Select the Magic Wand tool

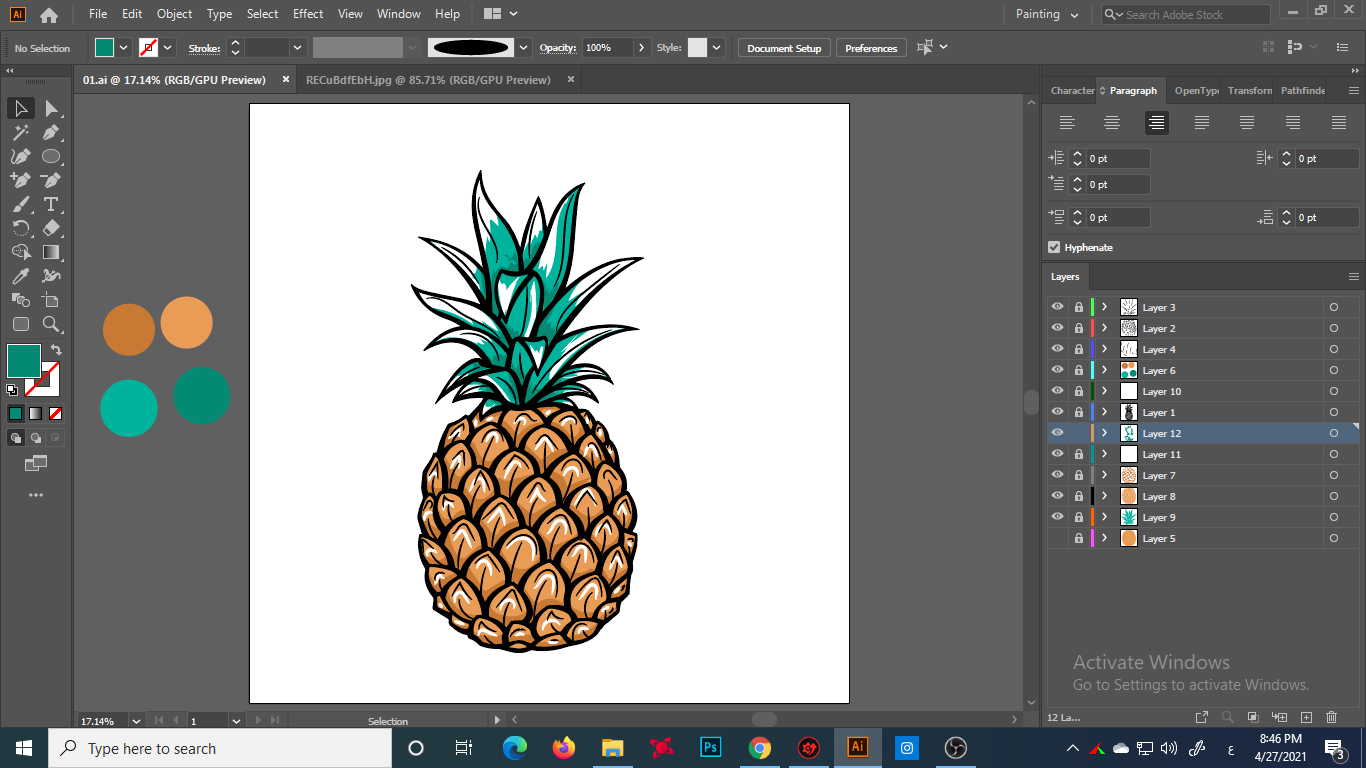21,132
